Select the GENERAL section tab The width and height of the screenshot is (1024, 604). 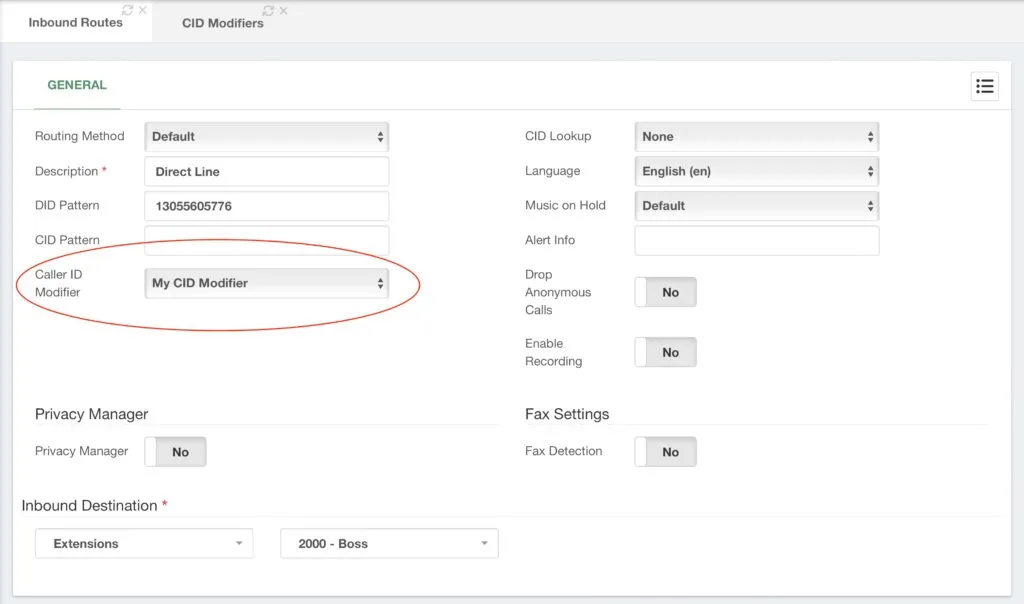pos(77,85)
